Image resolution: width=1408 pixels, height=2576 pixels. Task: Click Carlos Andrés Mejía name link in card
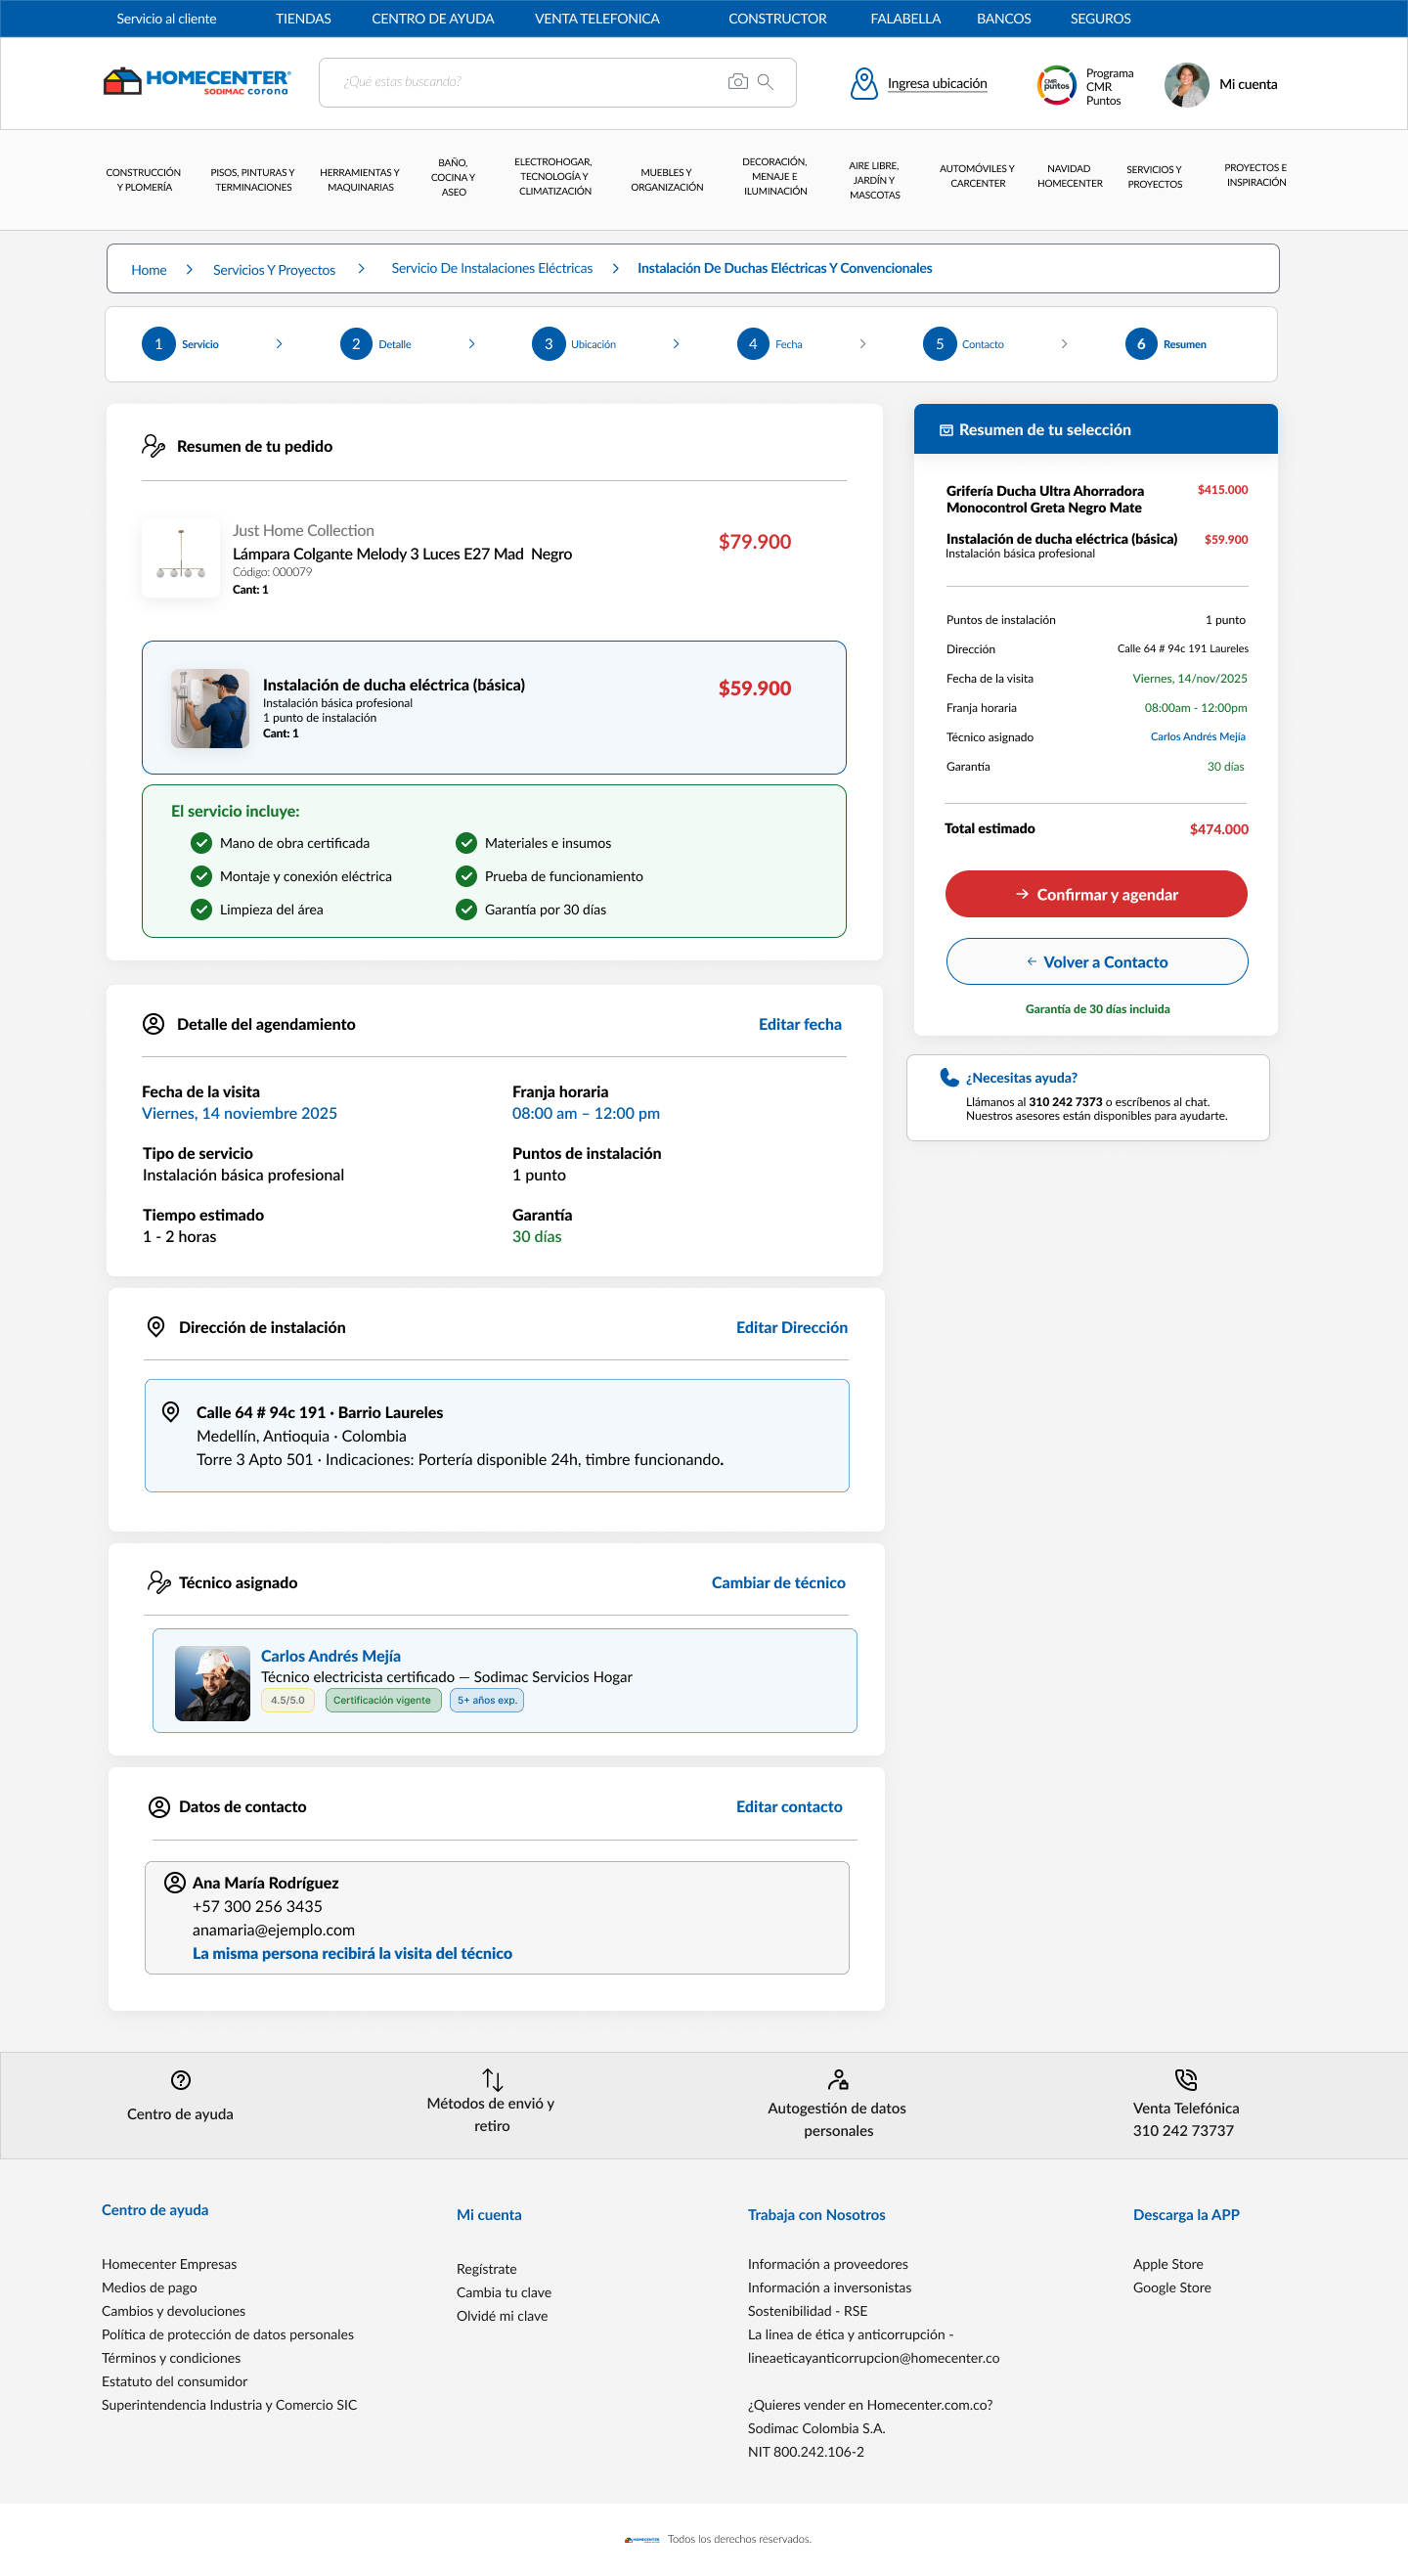(x=331, y=1656)
